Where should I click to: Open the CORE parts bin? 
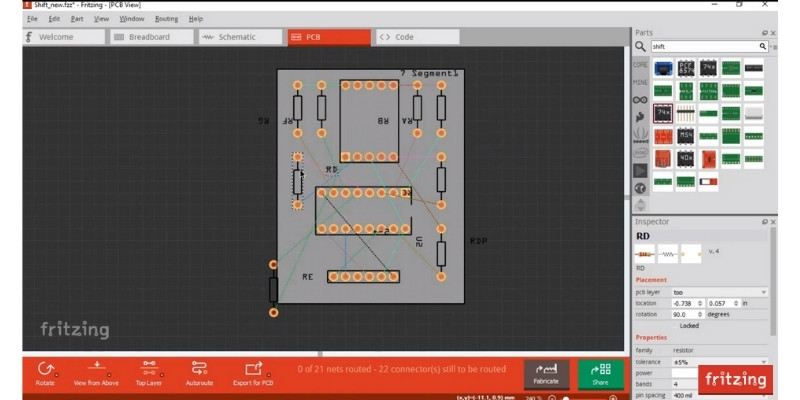click(640, 65)
